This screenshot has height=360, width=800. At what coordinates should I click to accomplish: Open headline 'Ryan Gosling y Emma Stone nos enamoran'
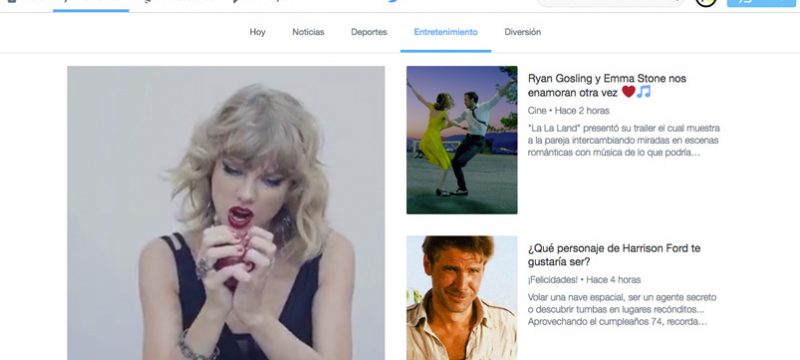pyautogui.click(x=607, y=86)
